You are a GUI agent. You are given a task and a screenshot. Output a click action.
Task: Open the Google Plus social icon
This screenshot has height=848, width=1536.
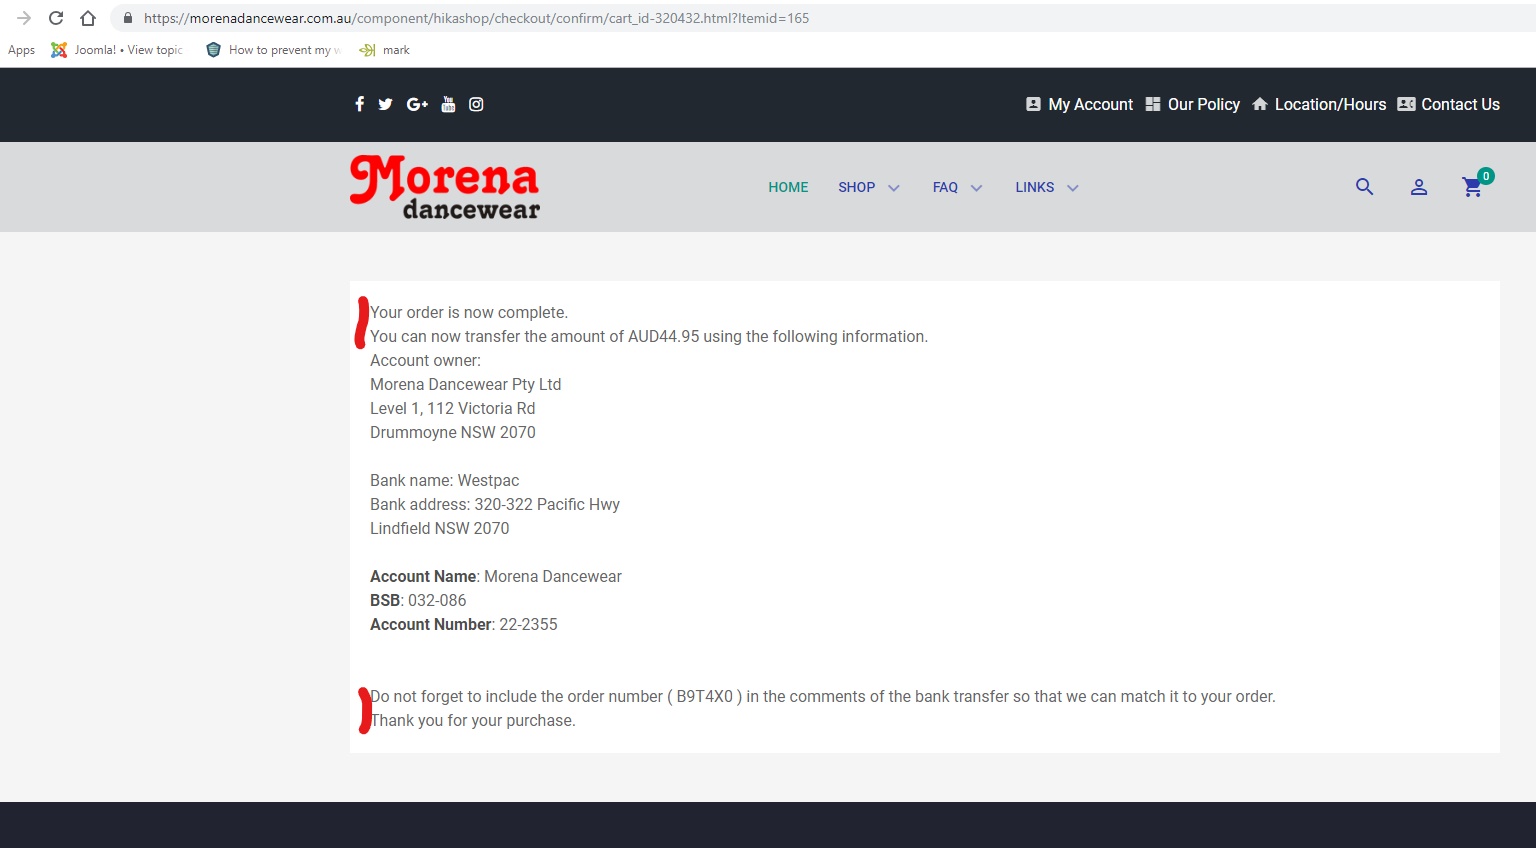point(417,104)
